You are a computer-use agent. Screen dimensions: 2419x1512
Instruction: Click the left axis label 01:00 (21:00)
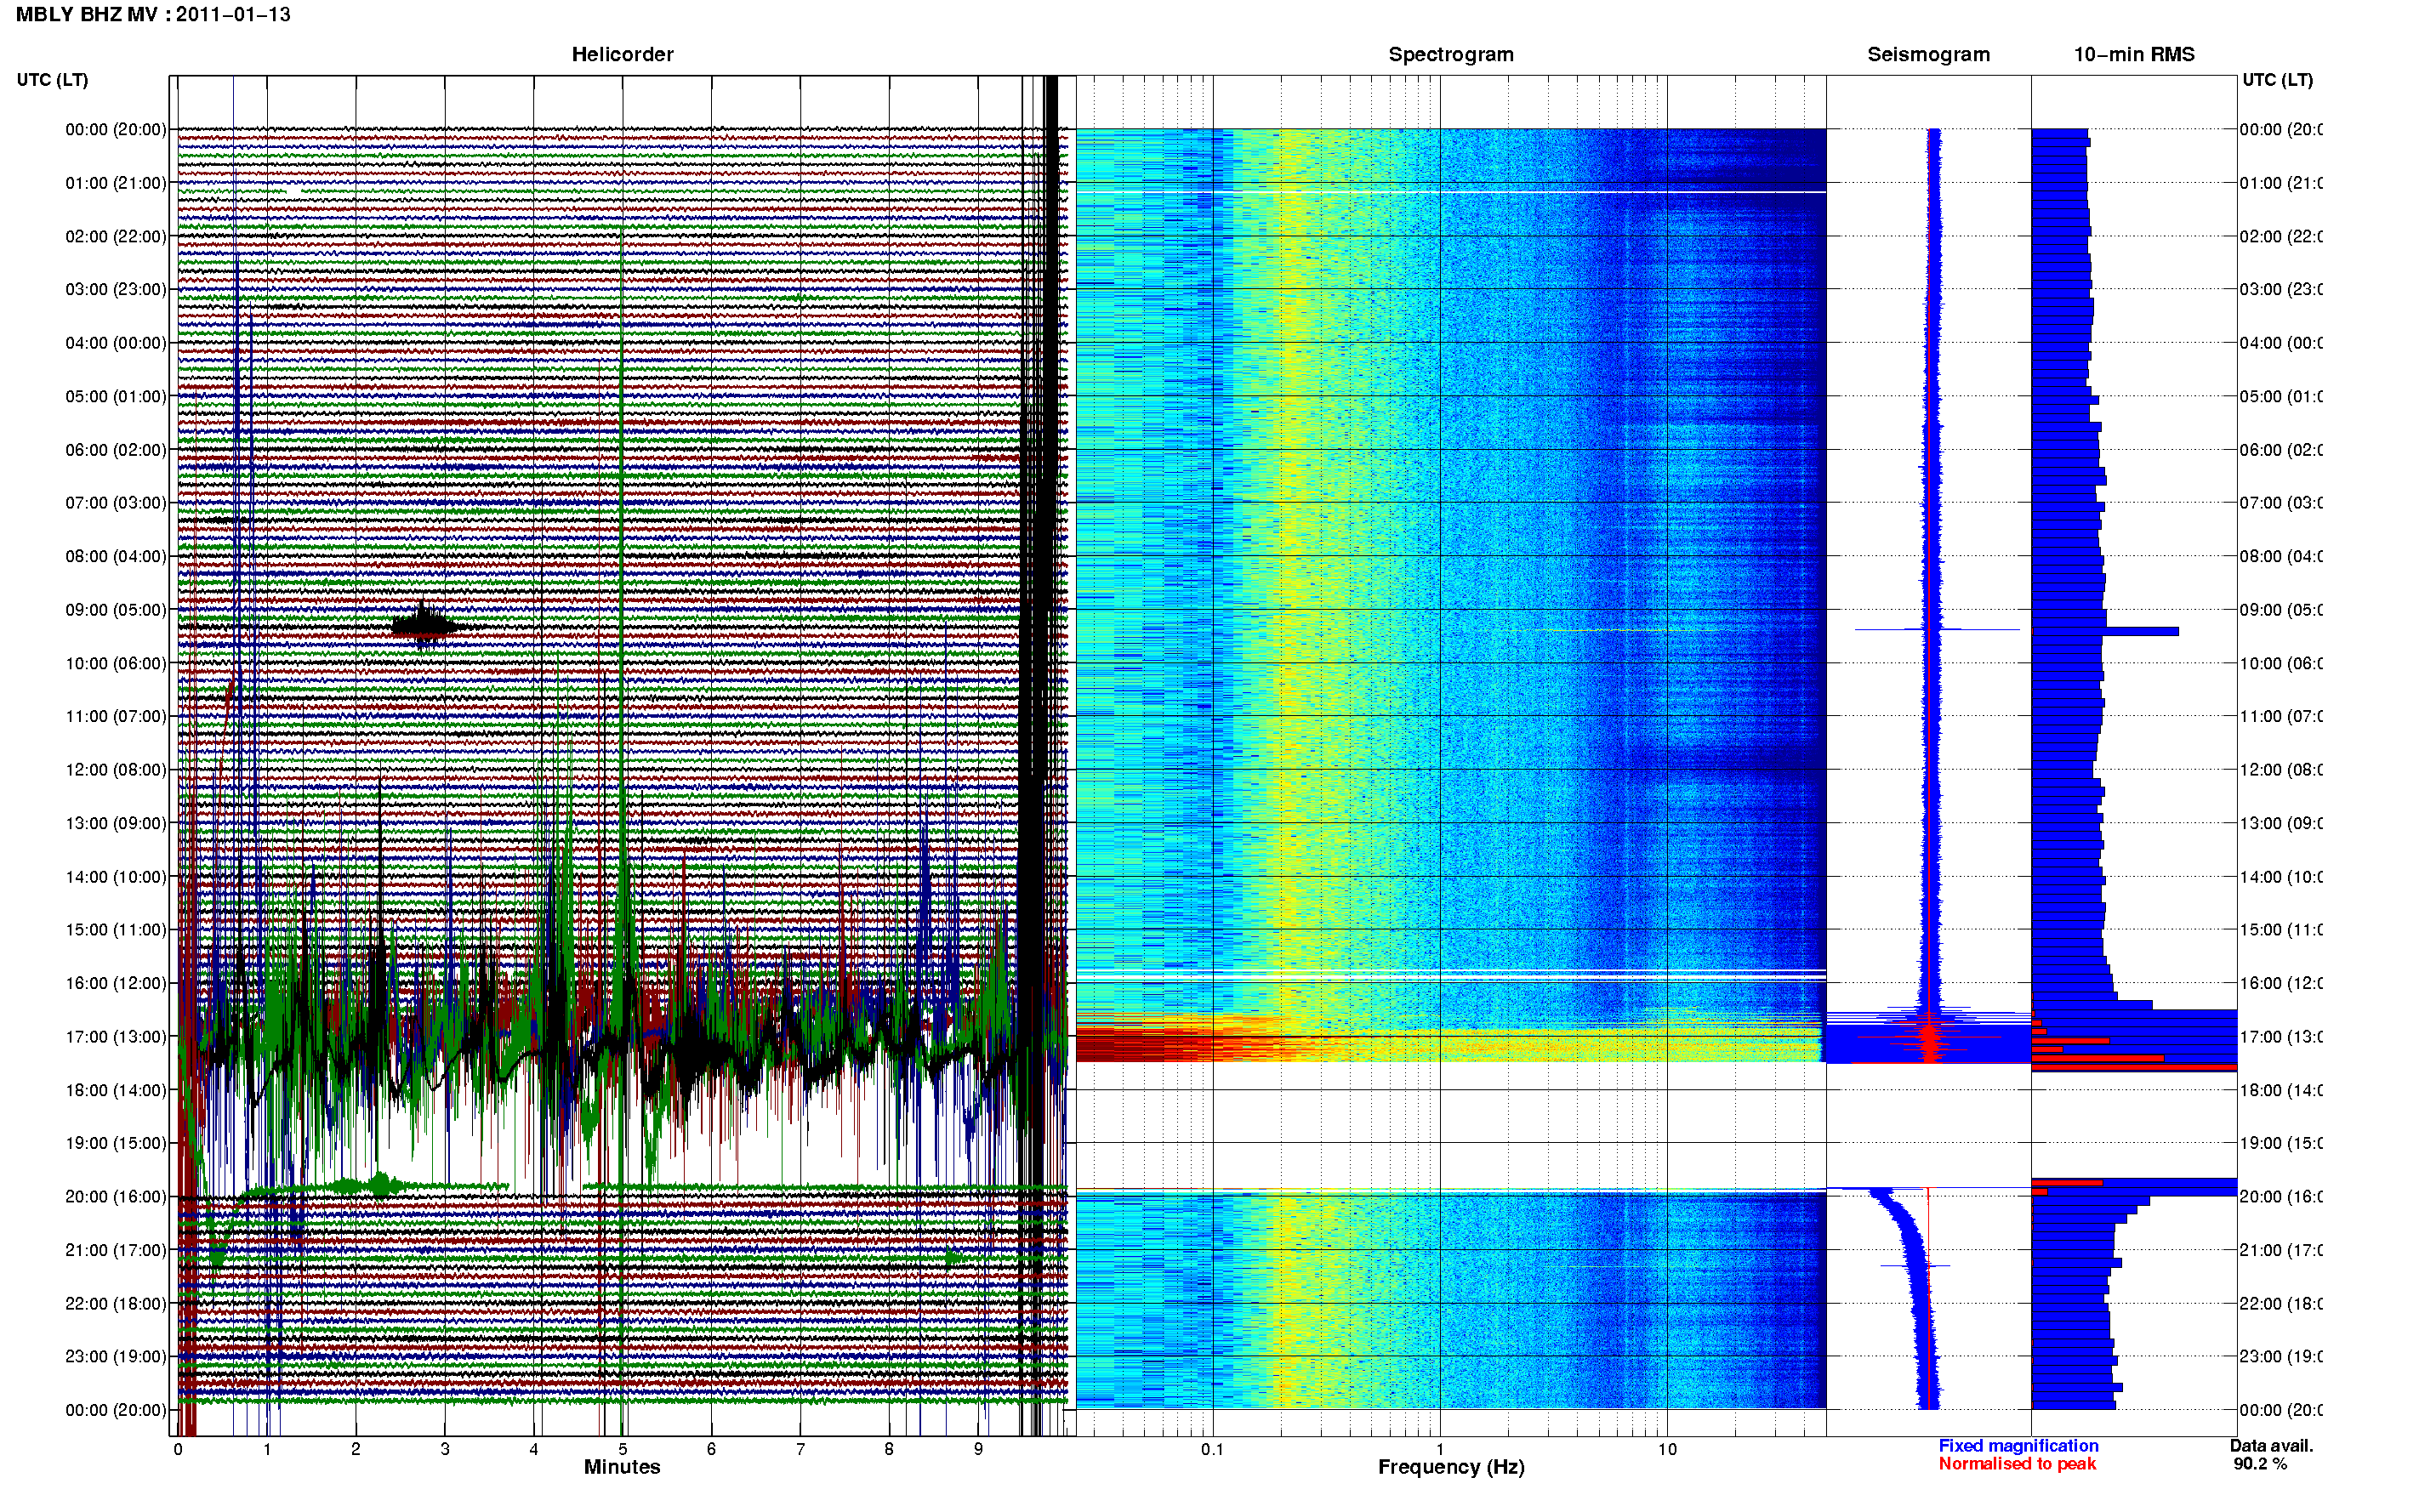coord(116,183)
